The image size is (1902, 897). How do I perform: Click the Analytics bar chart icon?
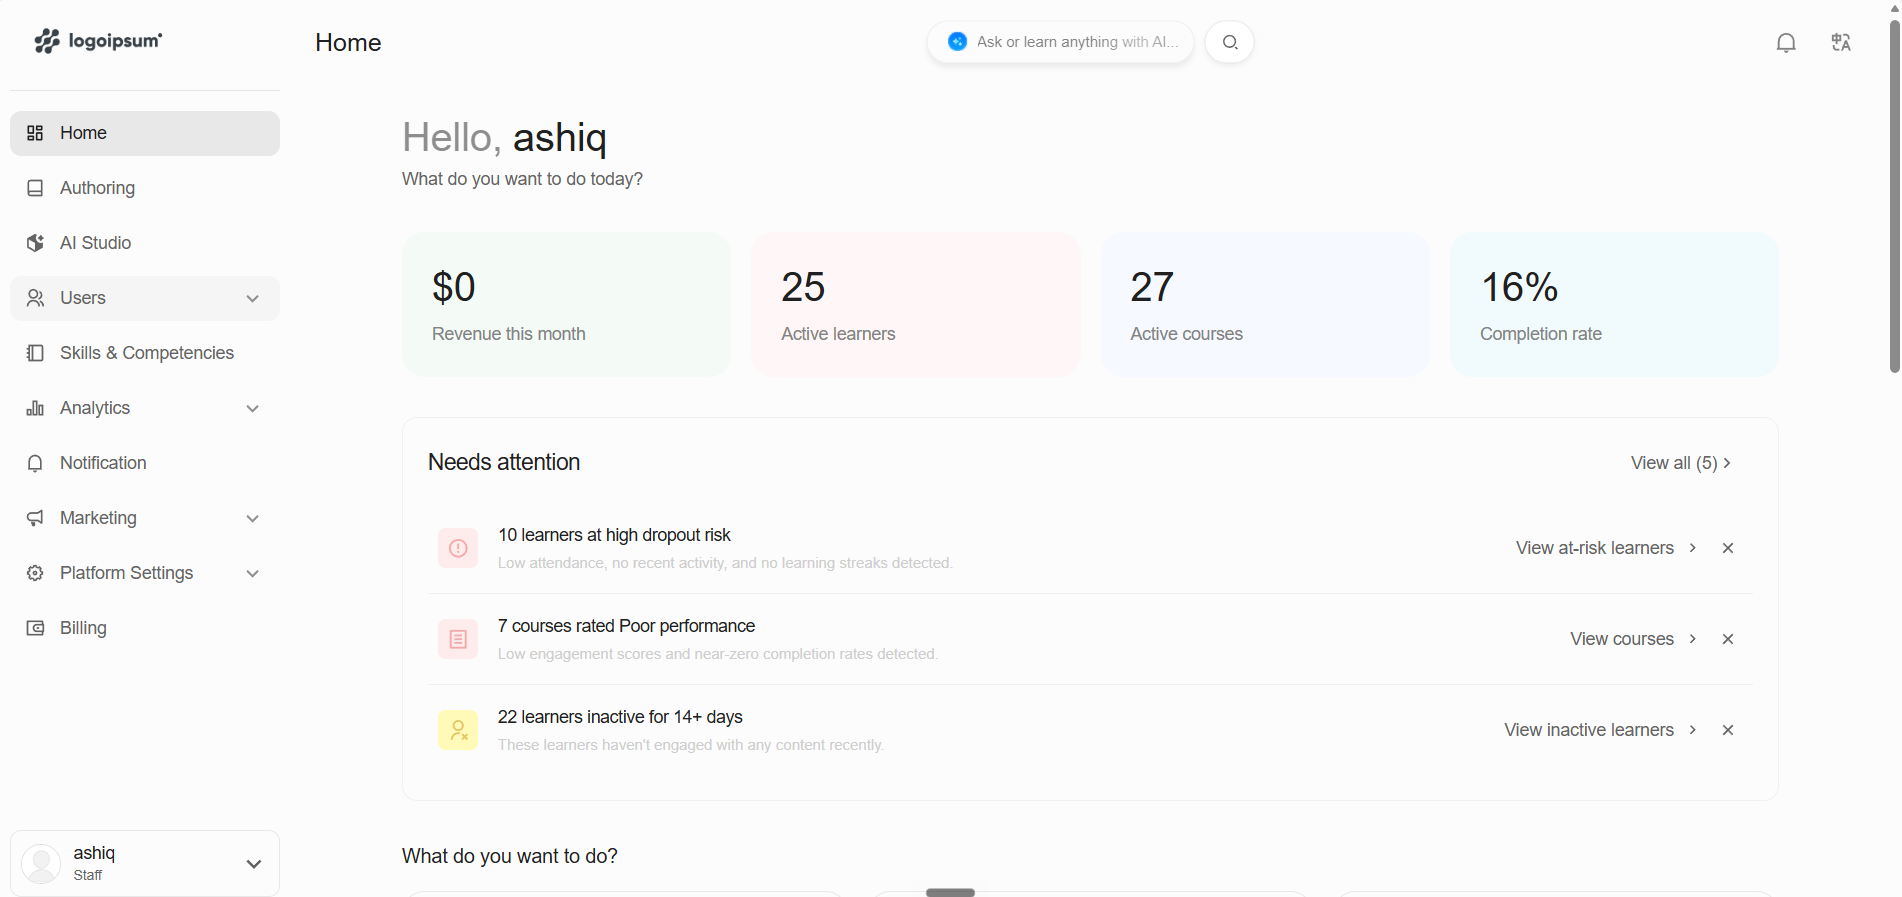pyautogui.click(x=35, y=408)
